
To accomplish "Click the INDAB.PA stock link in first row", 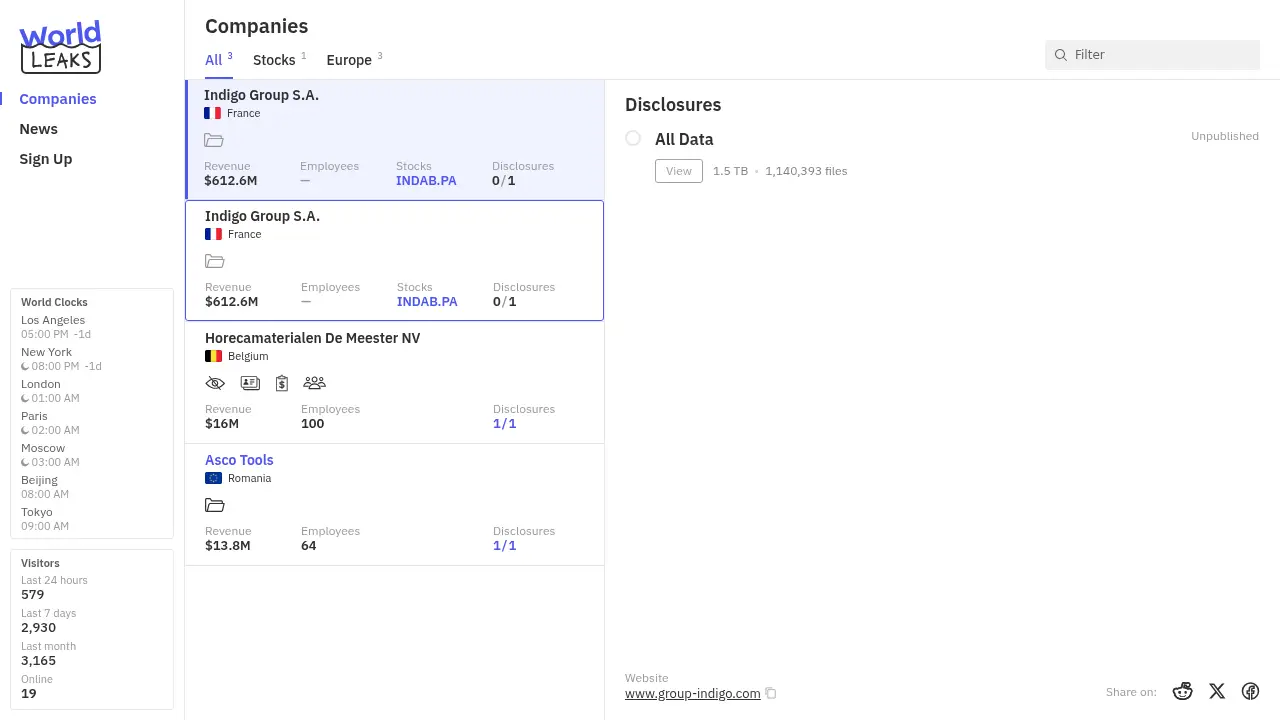I will [x=426, y=181].
